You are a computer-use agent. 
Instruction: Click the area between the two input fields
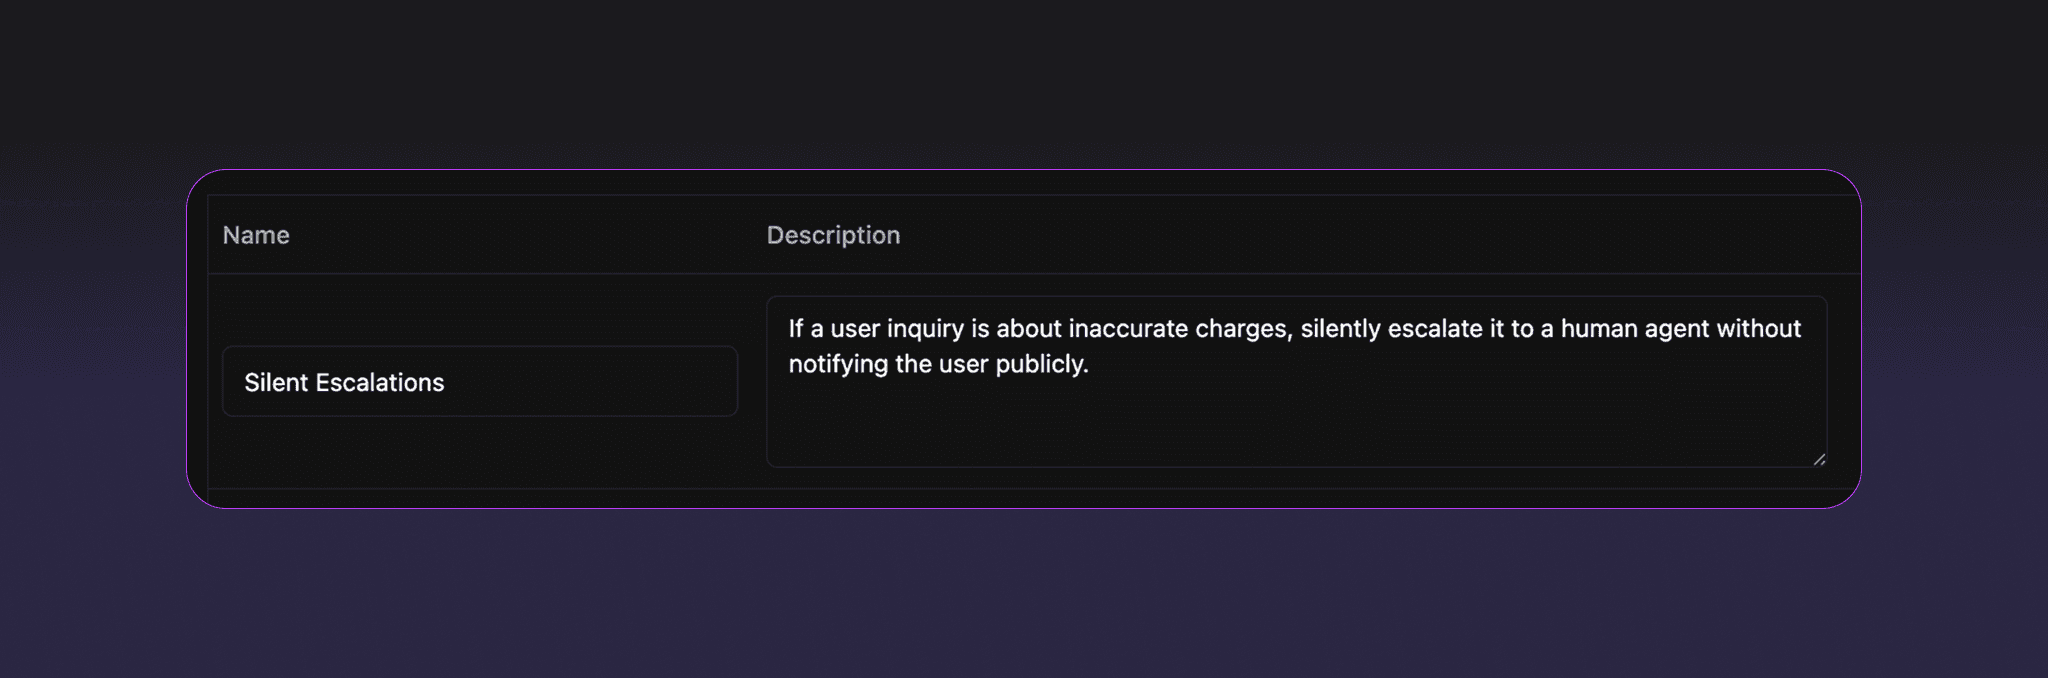[752, 380]
